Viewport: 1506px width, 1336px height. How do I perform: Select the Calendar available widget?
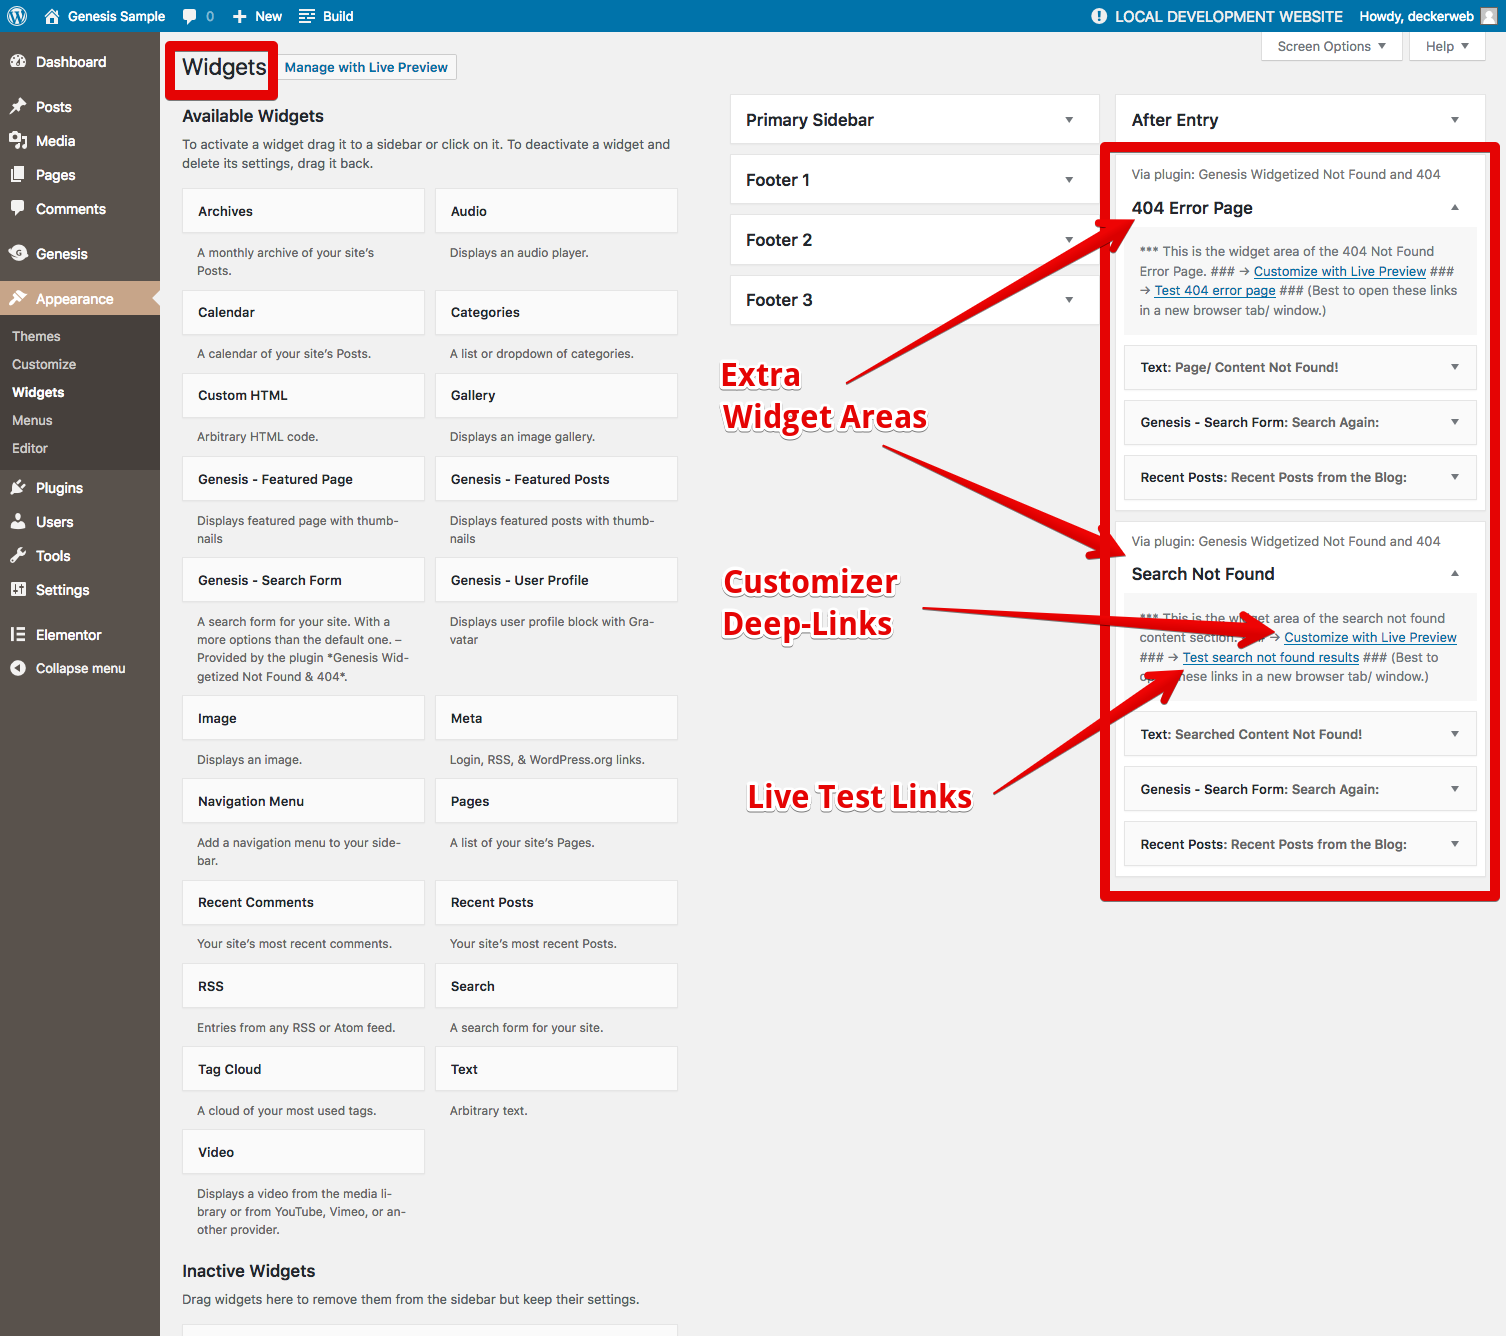(x=303, y=312)
